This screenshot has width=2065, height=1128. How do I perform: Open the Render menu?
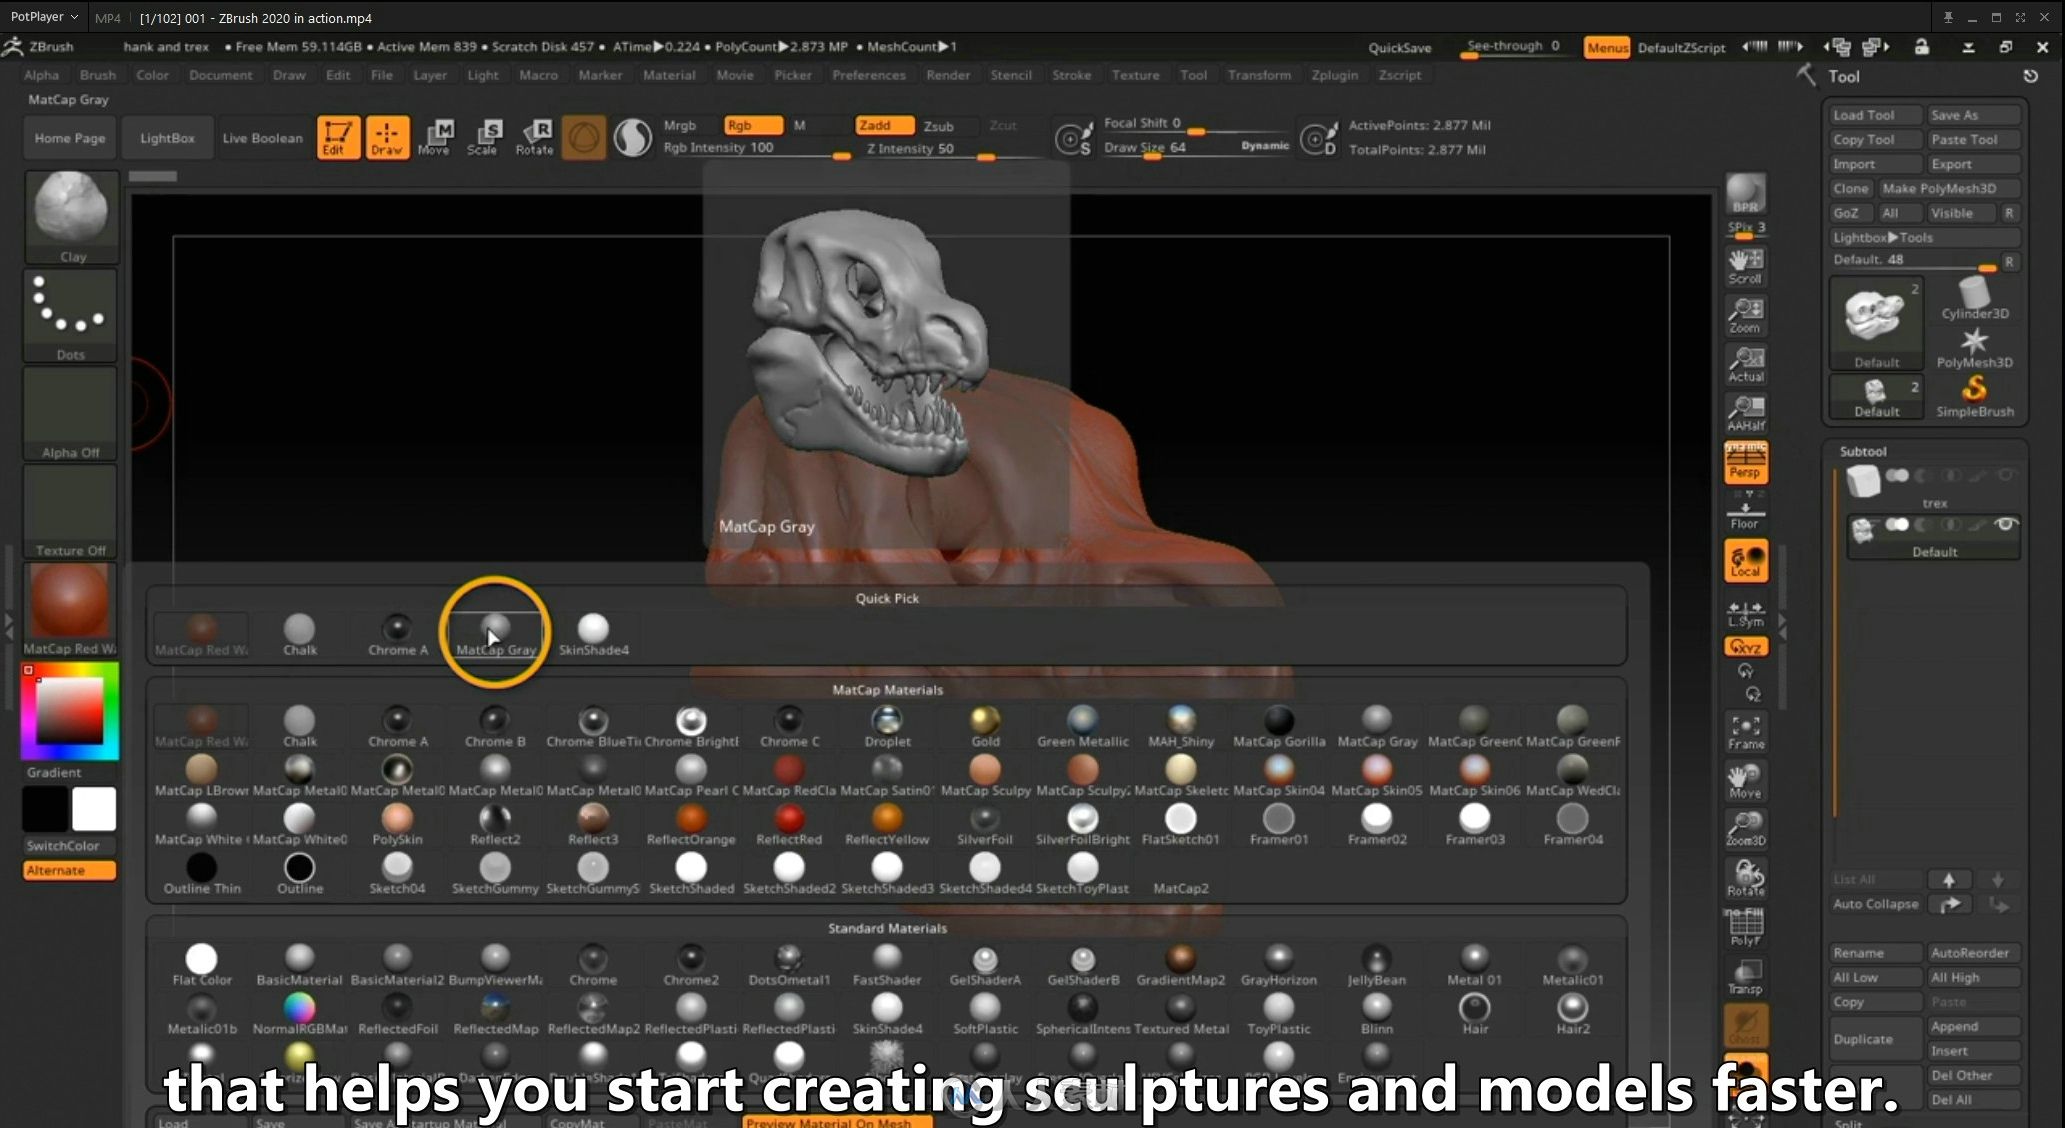coord(947,75)
